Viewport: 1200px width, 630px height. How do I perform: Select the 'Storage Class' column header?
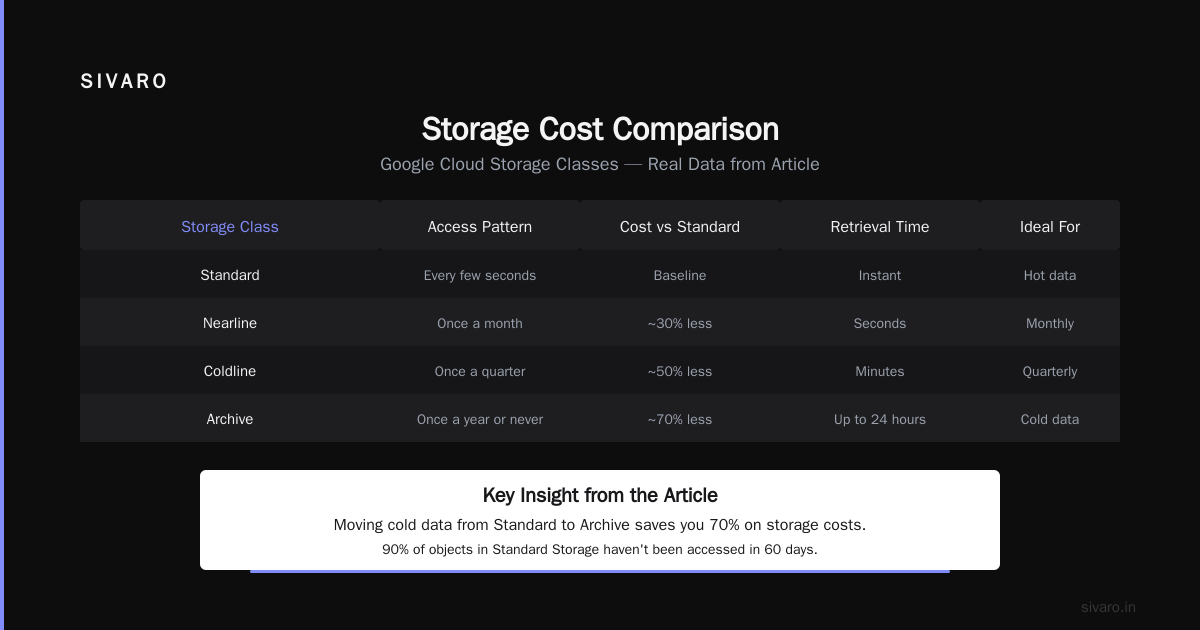(x=230, y=226)
